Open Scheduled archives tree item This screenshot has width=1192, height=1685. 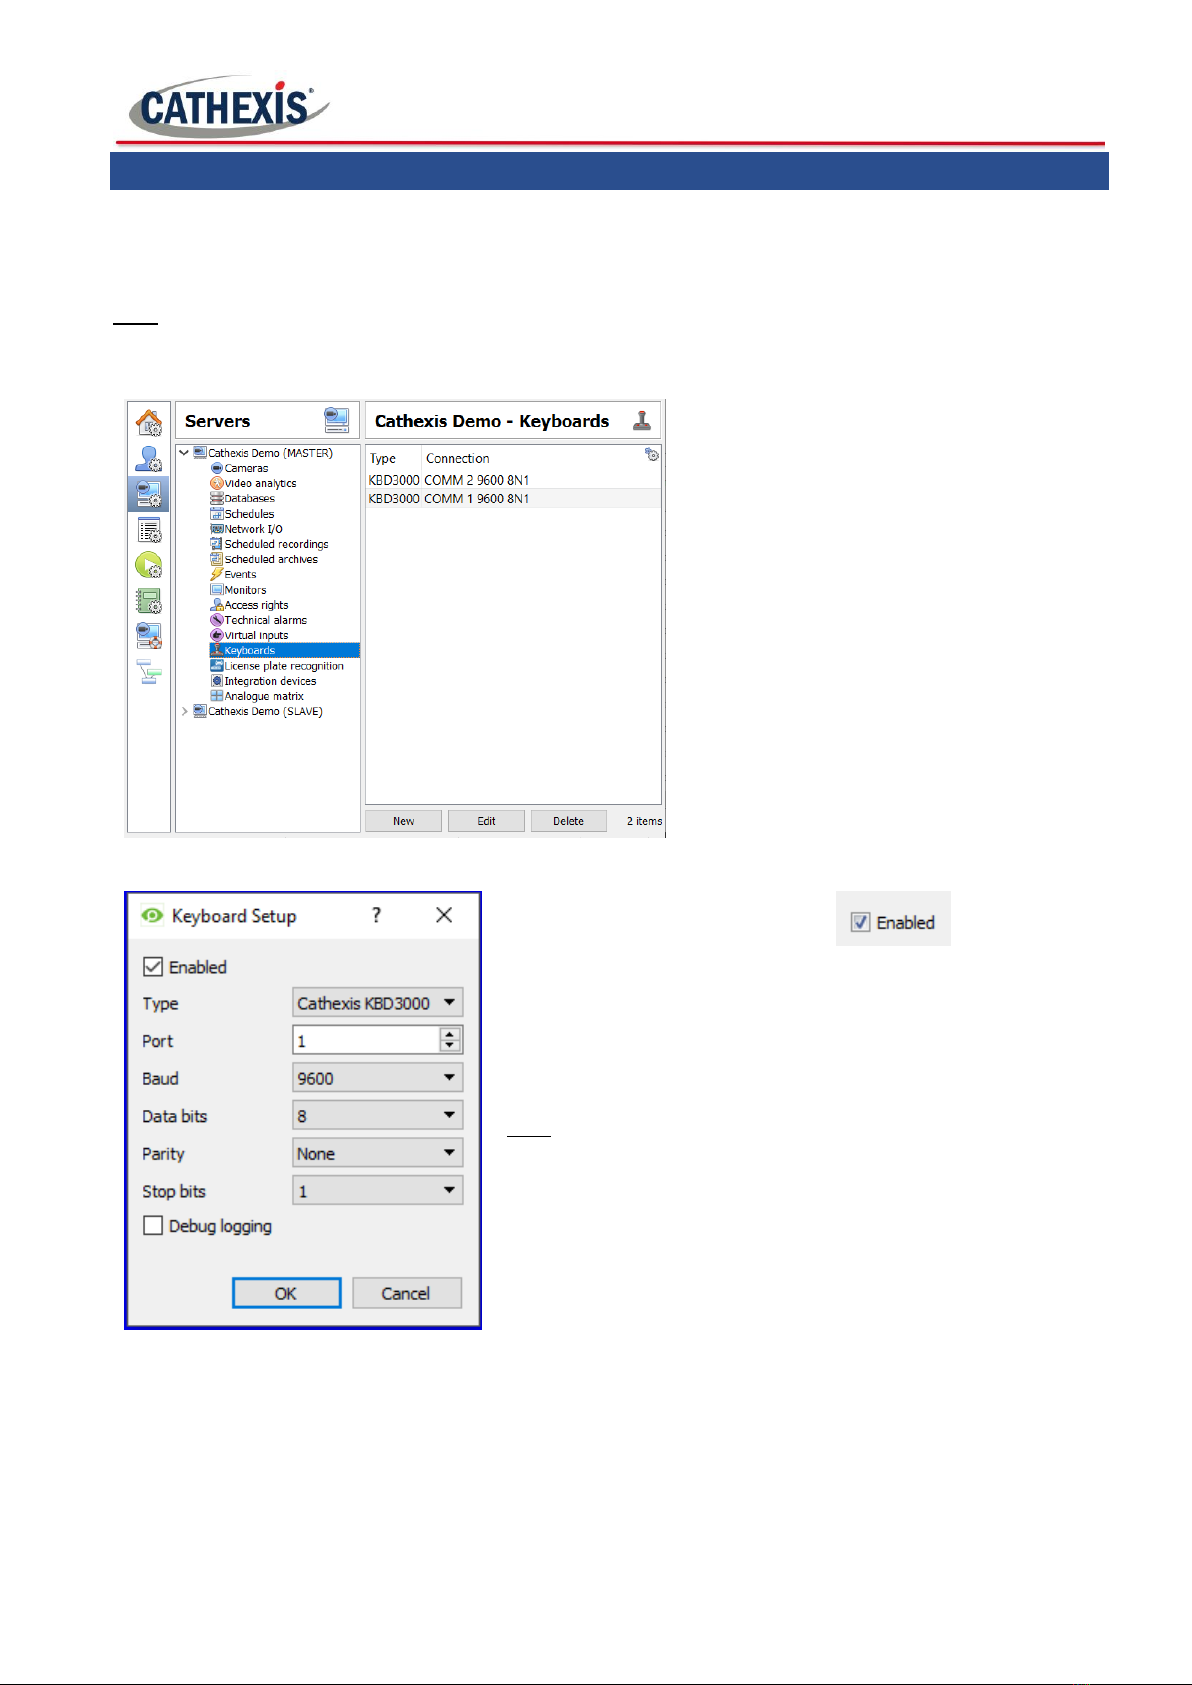click(x=271, y=559)
